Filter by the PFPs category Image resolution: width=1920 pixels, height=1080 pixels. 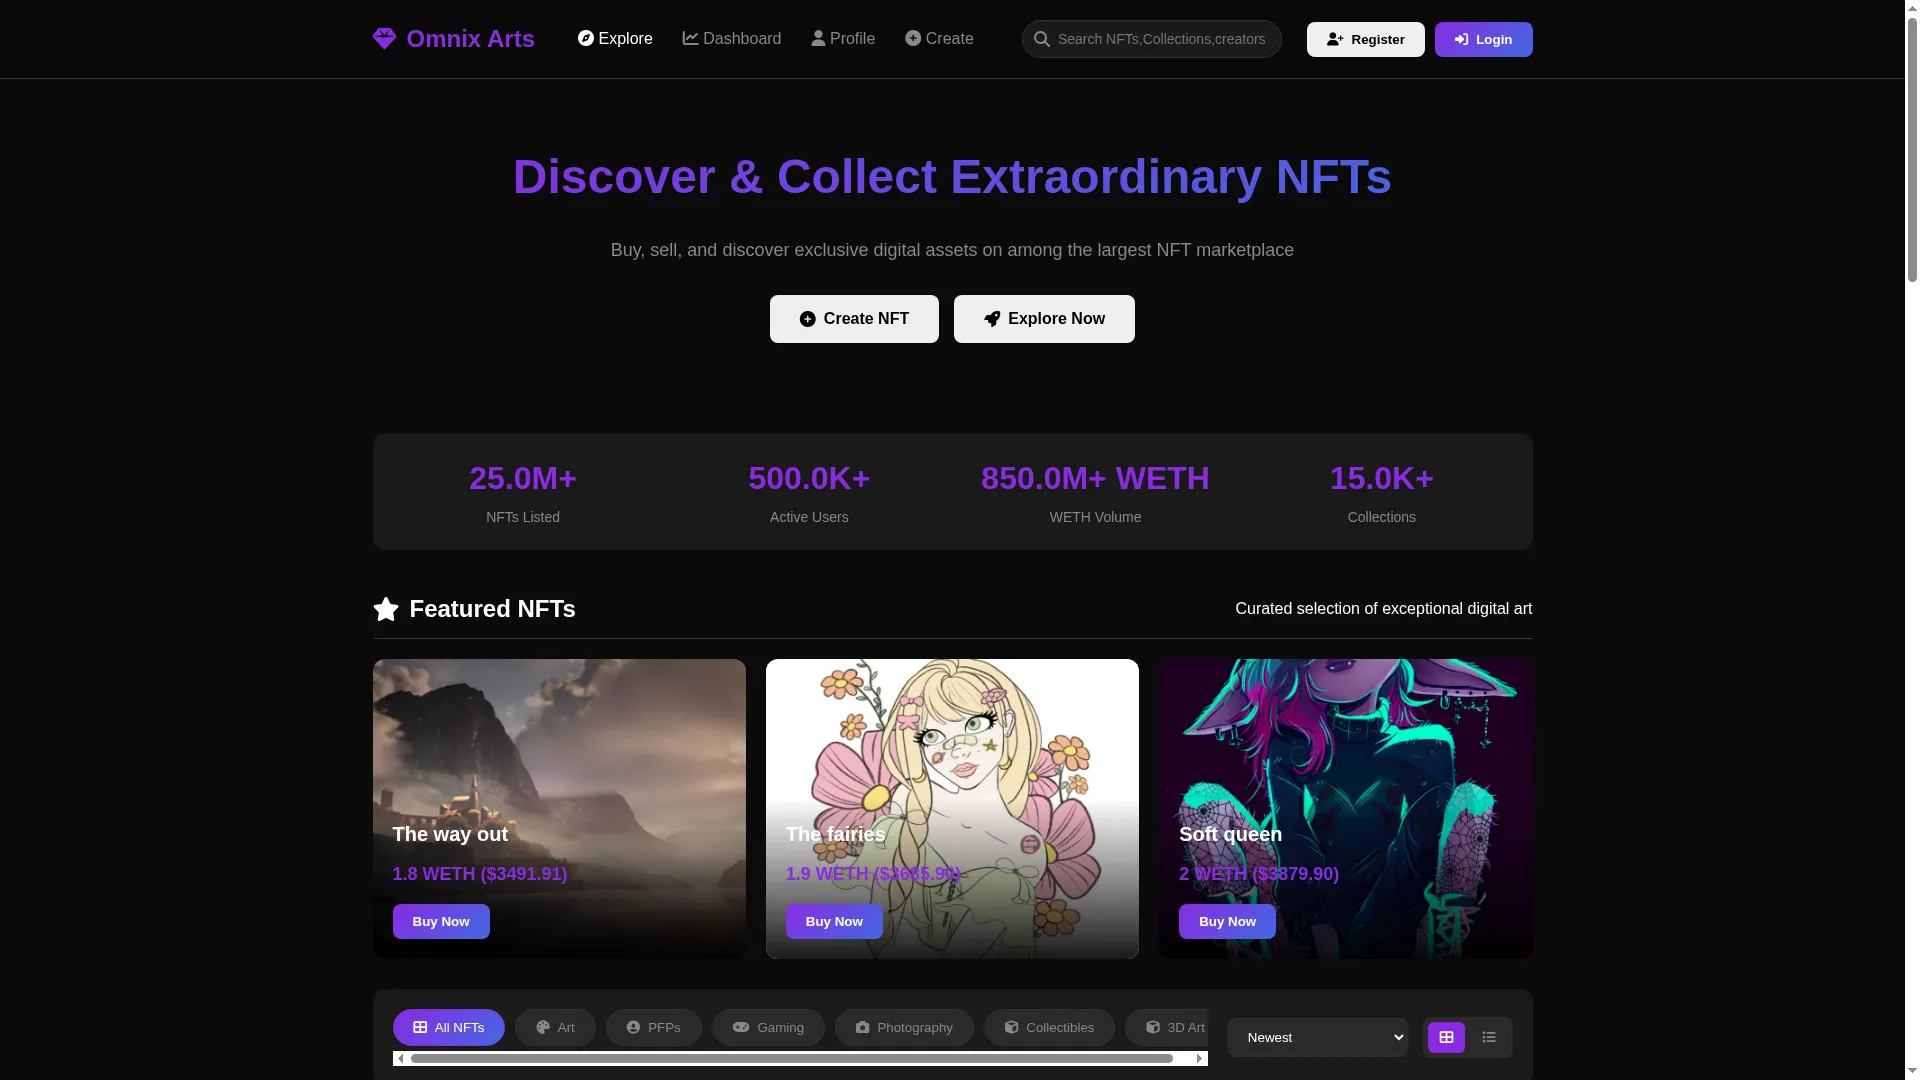(653, 1027)
